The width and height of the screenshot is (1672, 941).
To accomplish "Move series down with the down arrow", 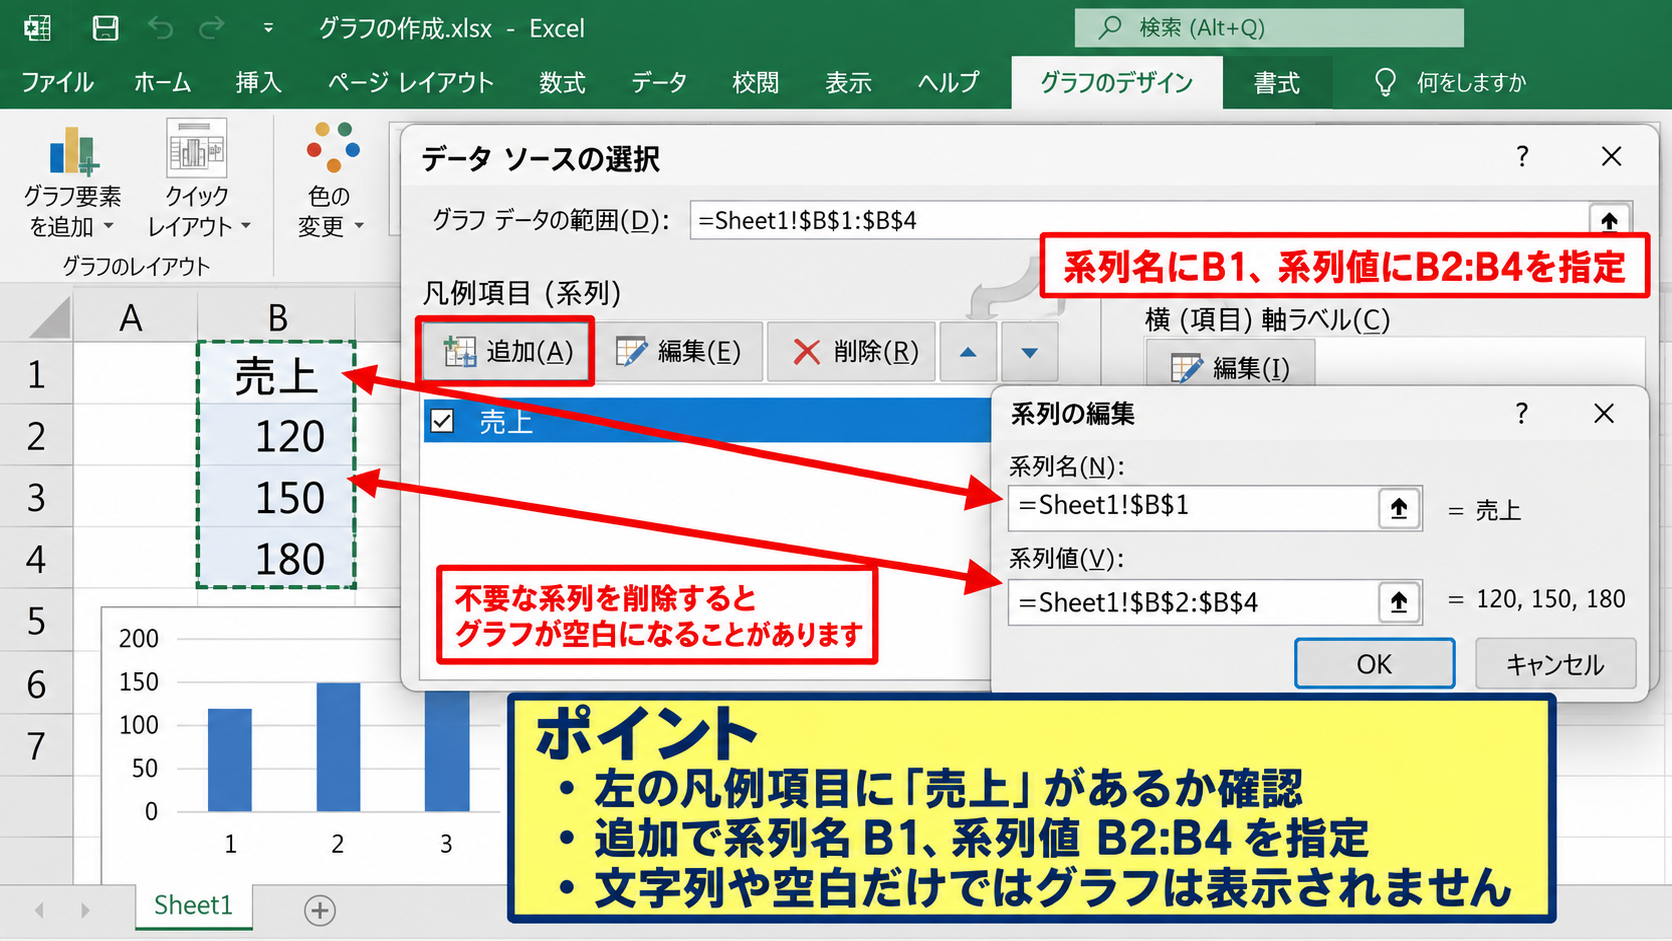I will (x=1030, y=352).
